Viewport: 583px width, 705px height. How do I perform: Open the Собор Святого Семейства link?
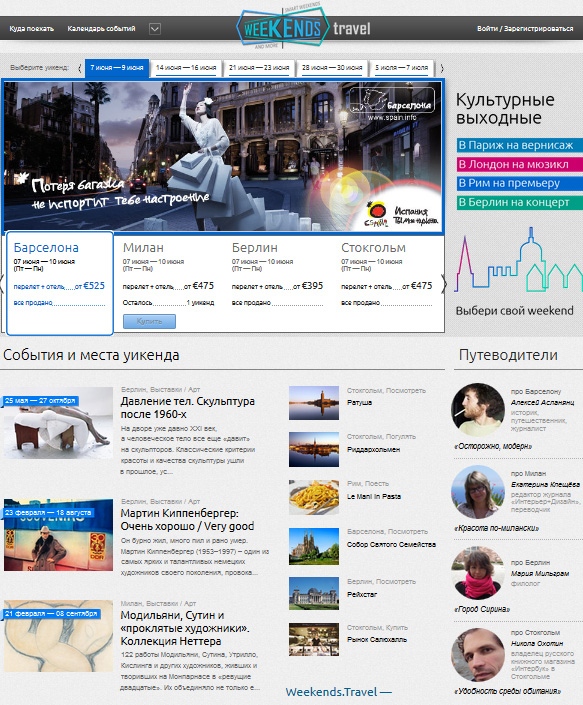pos(391,544)
